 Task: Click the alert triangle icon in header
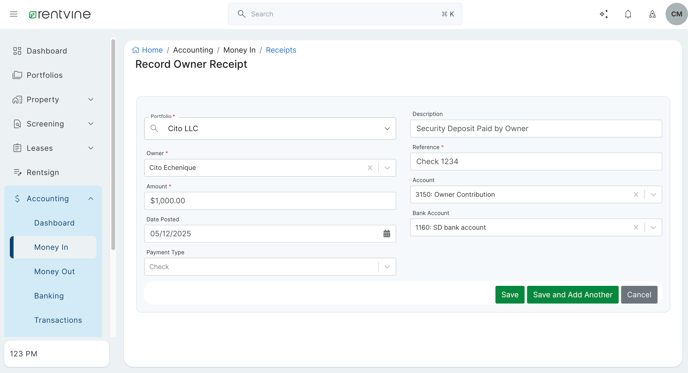click(x=652, y=14)
